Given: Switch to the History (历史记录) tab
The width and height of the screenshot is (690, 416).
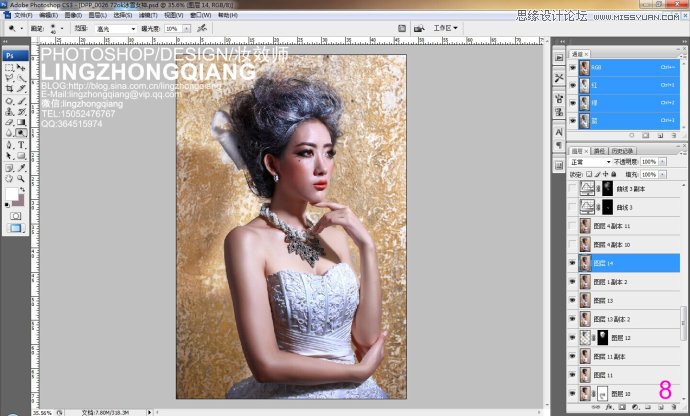Looking at the screenshot, I should pos(622,151).
